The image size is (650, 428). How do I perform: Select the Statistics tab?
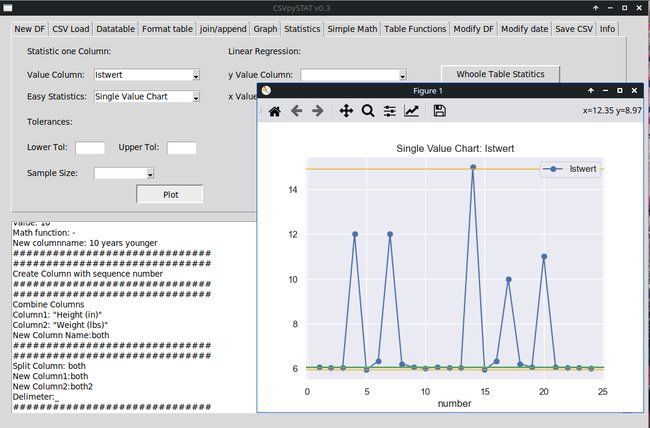tap(302, 29)
